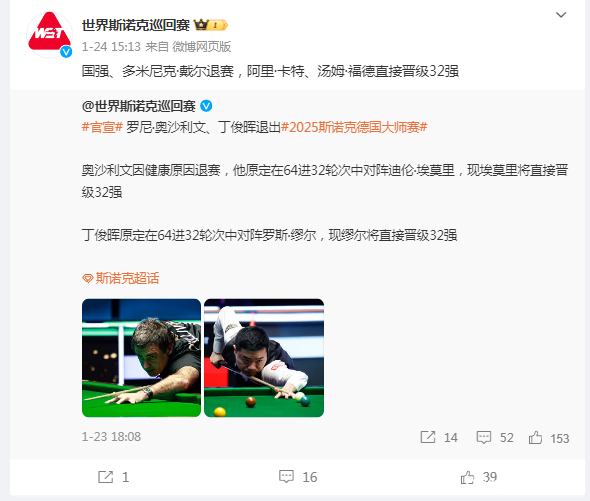View the Ding Junhui photo thumbnail
This screenshot has width=590, height=501.
[264, 358]
